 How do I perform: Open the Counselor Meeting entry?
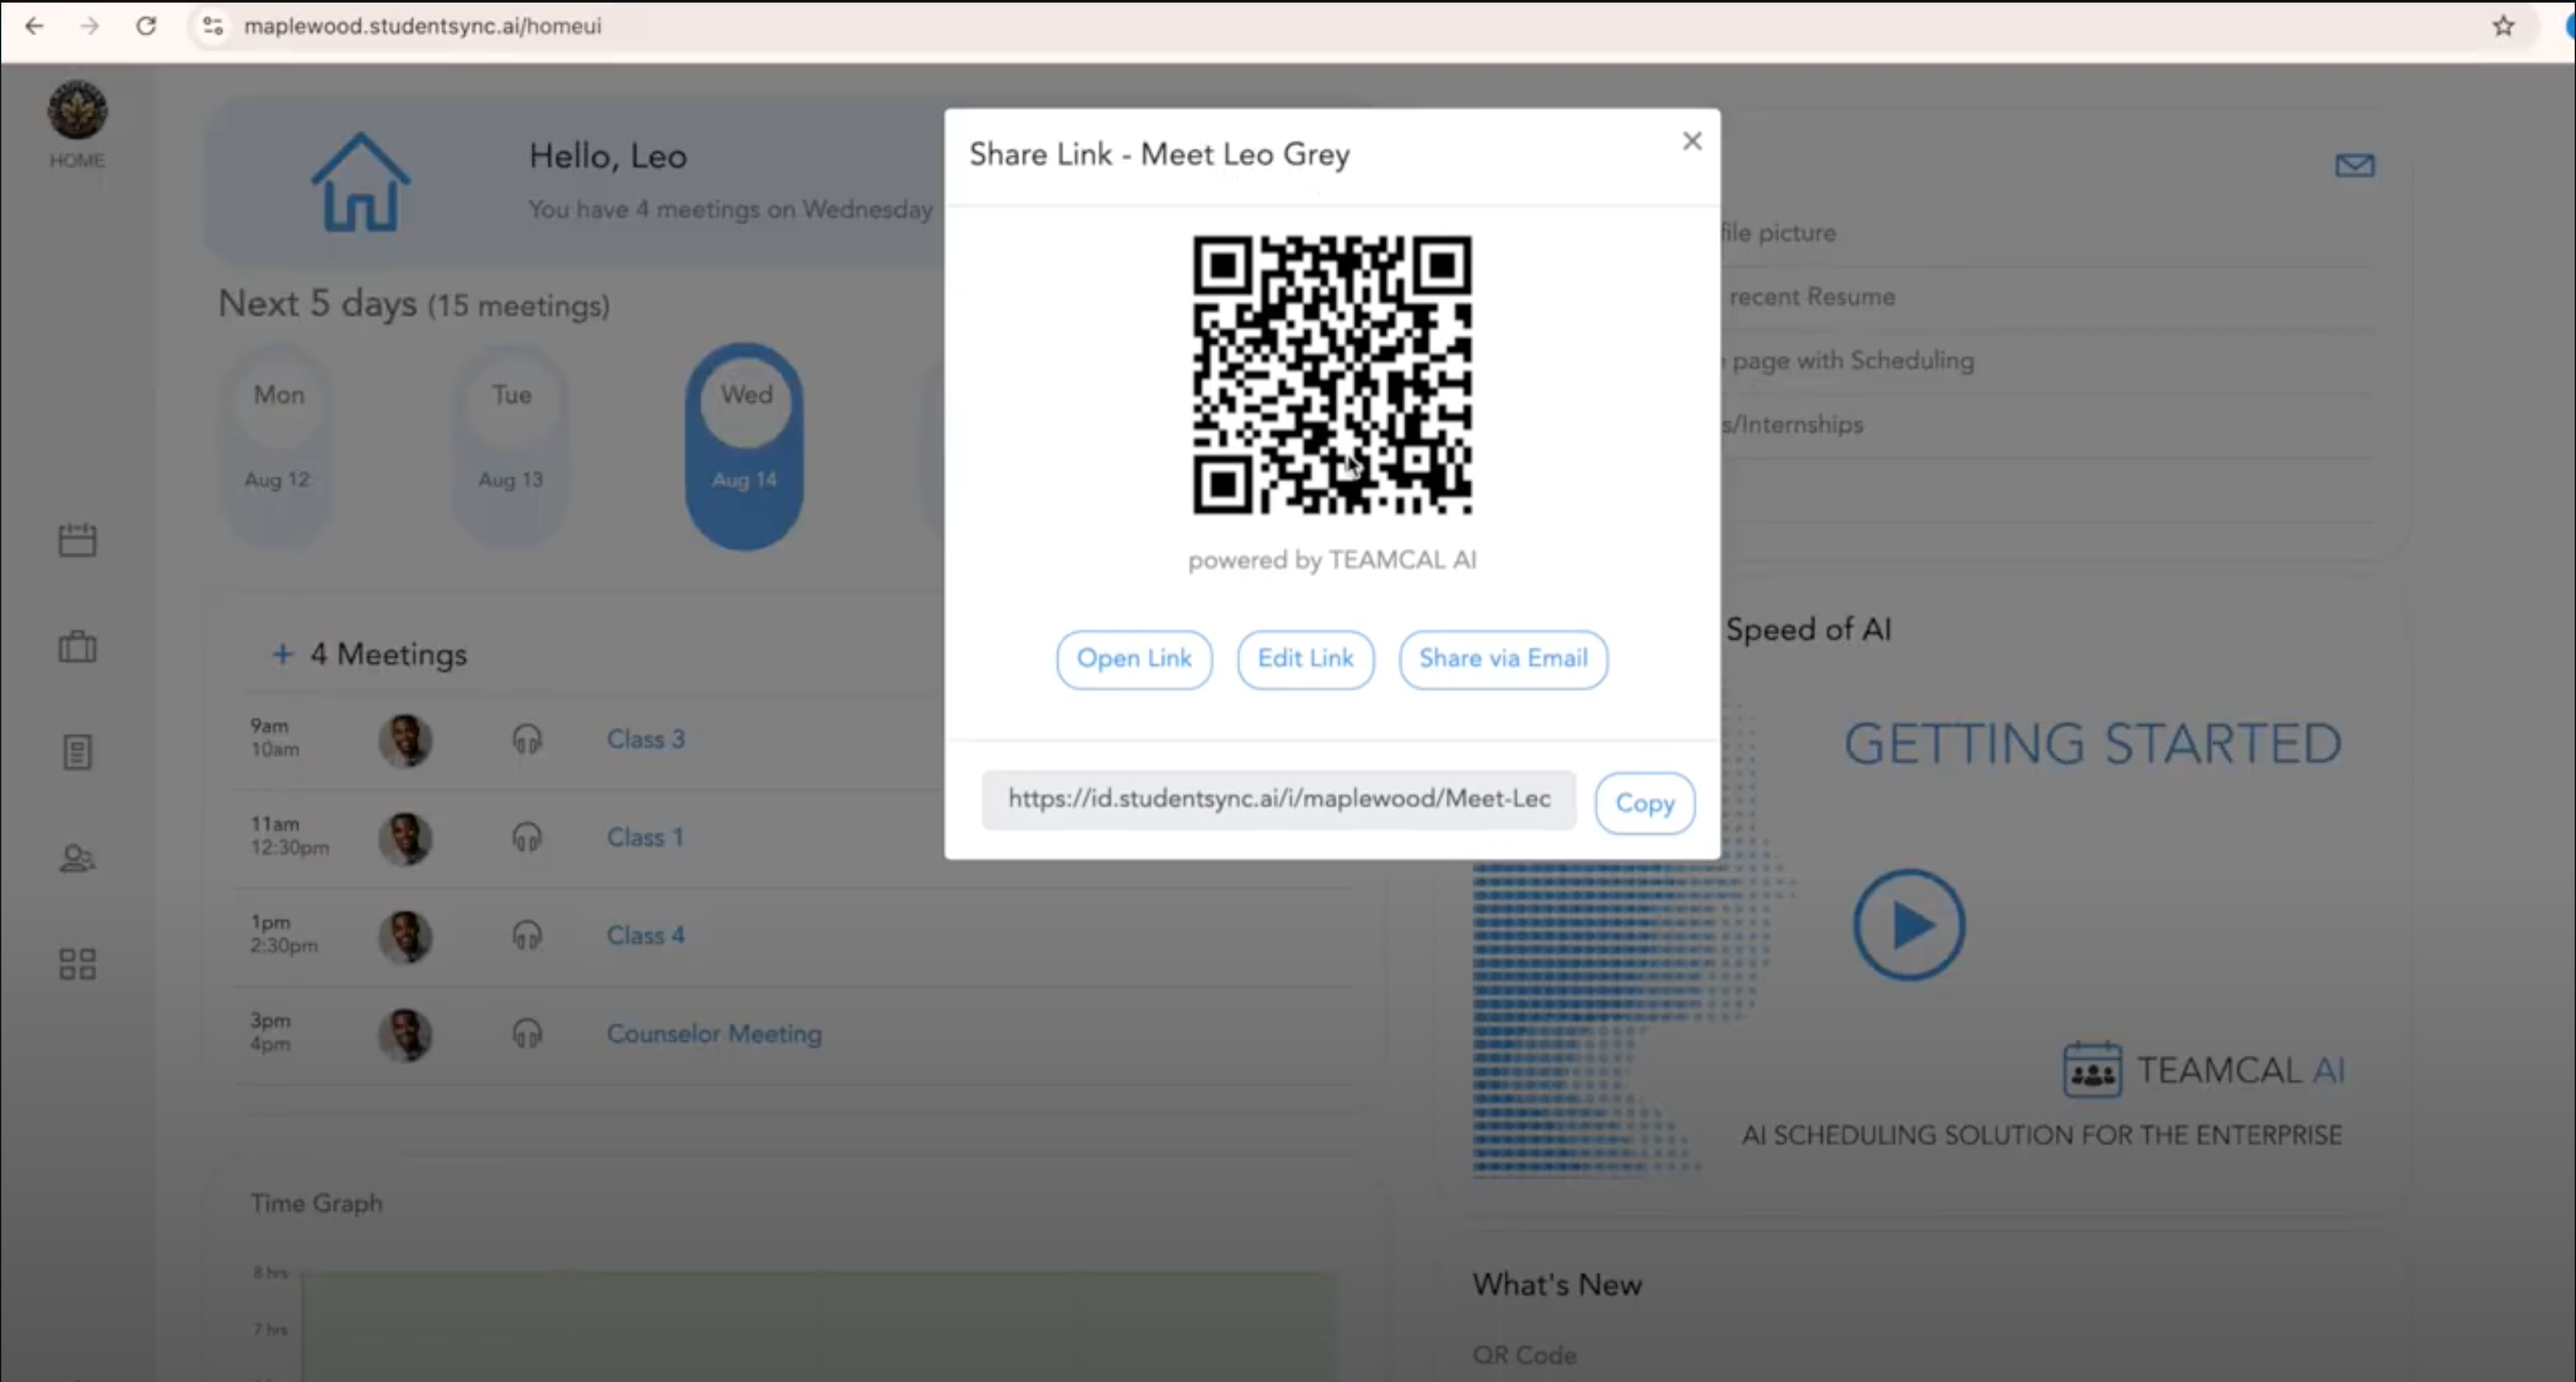tap(714, 1033)
